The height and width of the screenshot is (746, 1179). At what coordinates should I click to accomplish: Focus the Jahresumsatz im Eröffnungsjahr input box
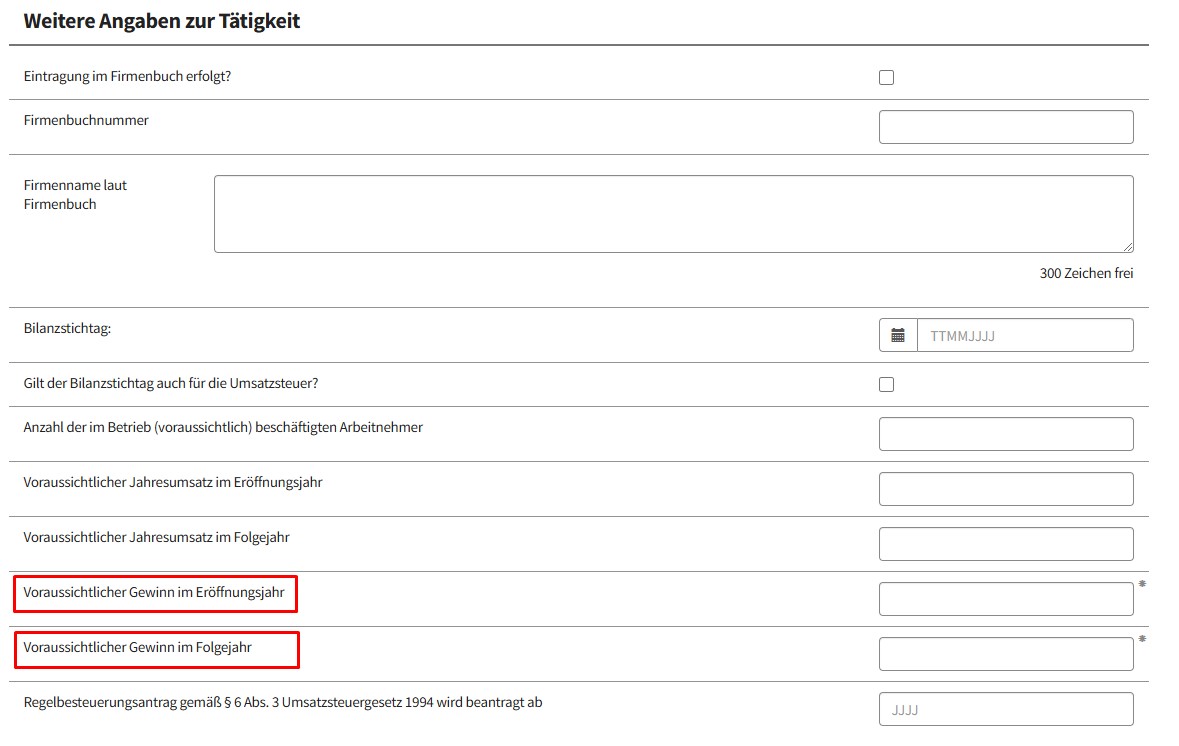(x=1005, y=489)
